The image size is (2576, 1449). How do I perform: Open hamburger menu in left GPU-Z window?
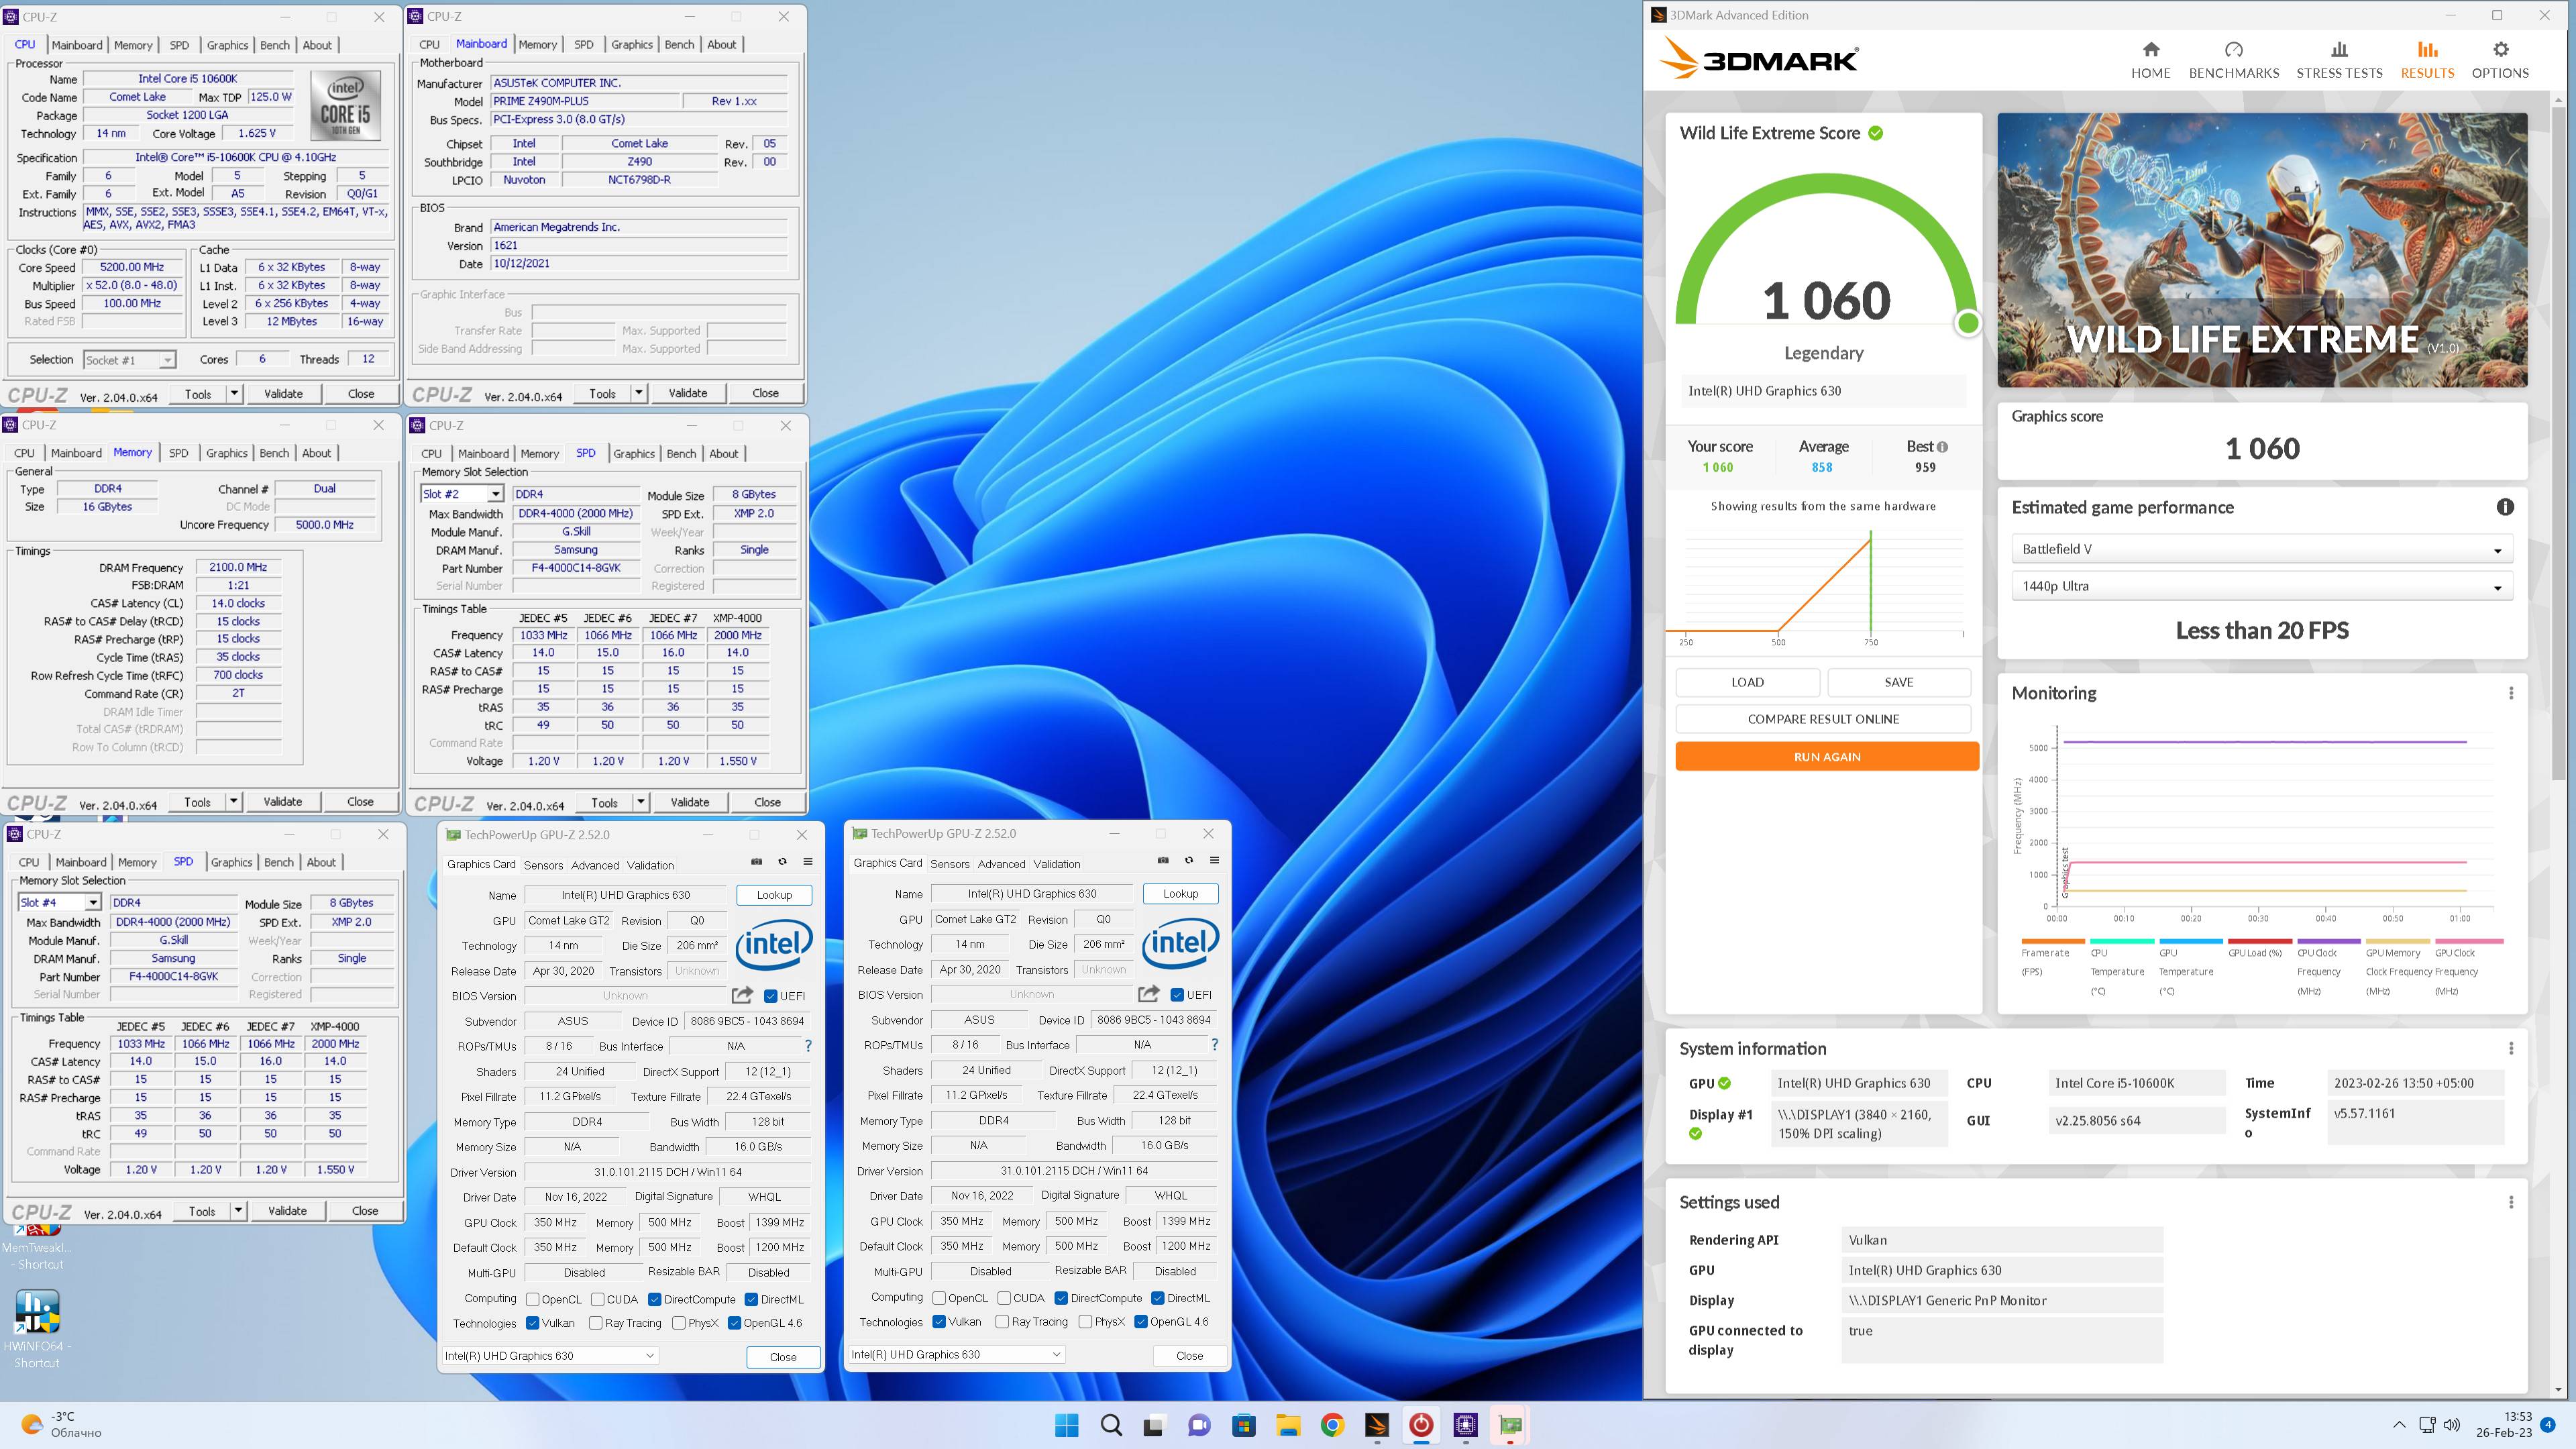click(807, 861)
